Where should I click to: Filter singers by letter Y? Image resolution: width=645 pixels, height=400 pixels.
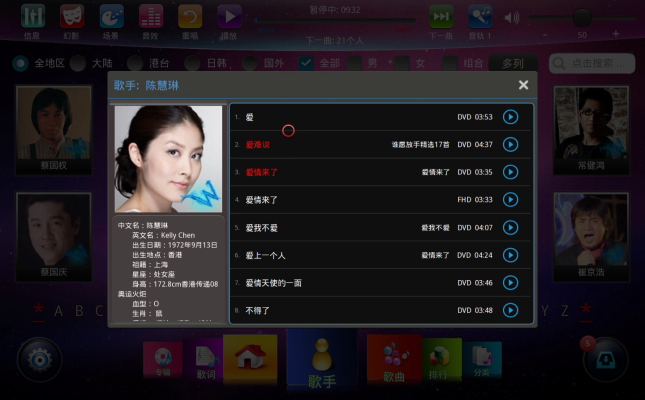pos(545,311)
